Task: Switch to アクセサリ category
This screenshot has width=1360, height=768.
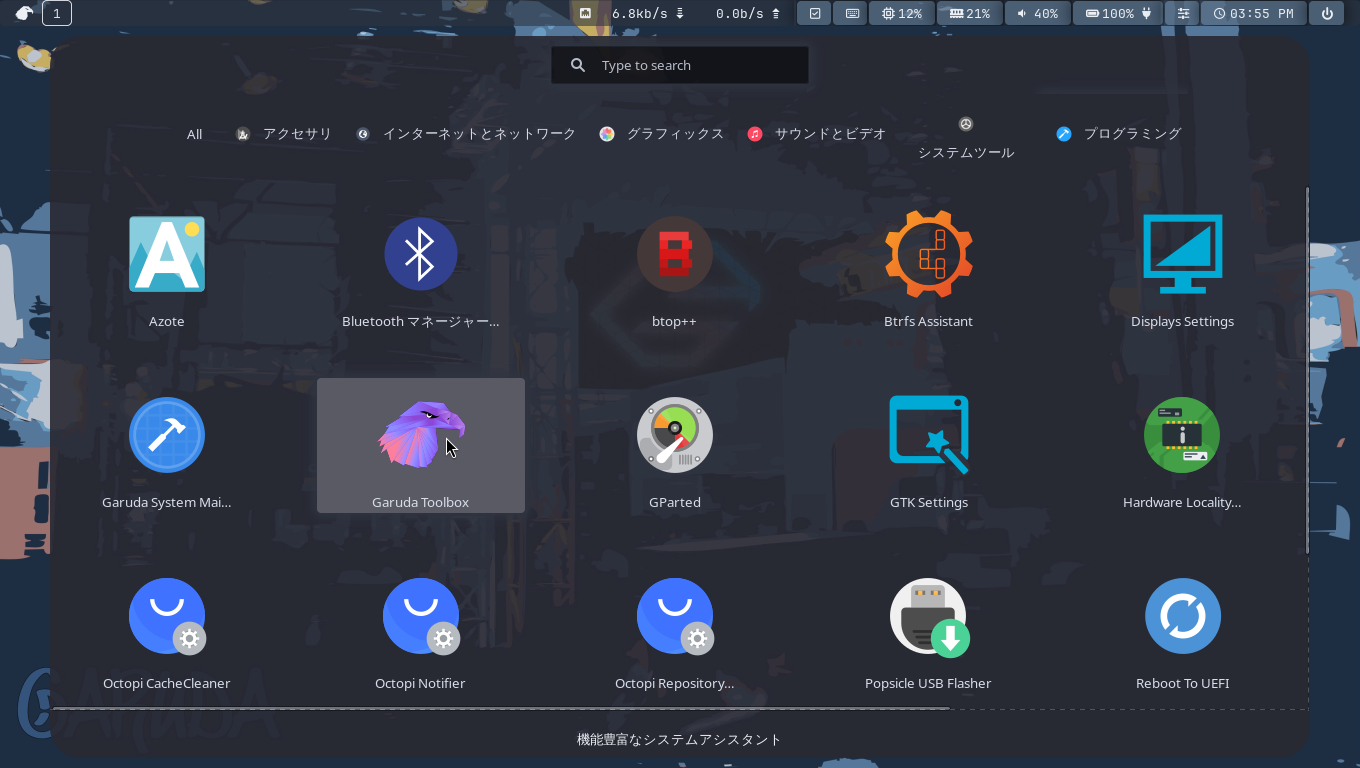Action: coord(284,134)
